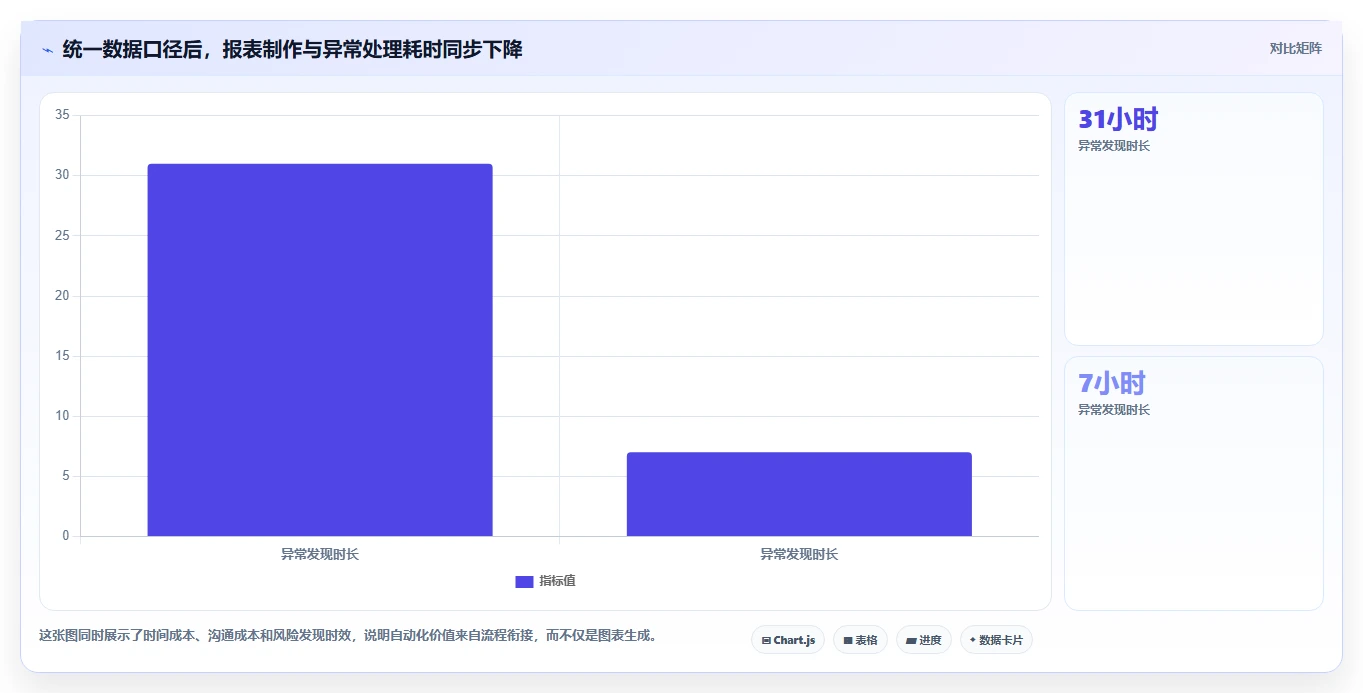Click the short 7-value bar
Viewport: 1363px width, 693px height.
click(799, 494)
